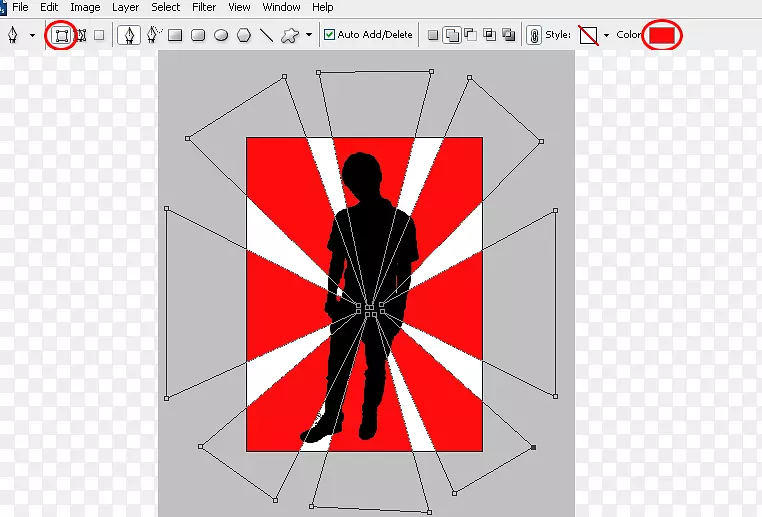Select the Line shape tool
762x517 pixels.
pos(267,35)
